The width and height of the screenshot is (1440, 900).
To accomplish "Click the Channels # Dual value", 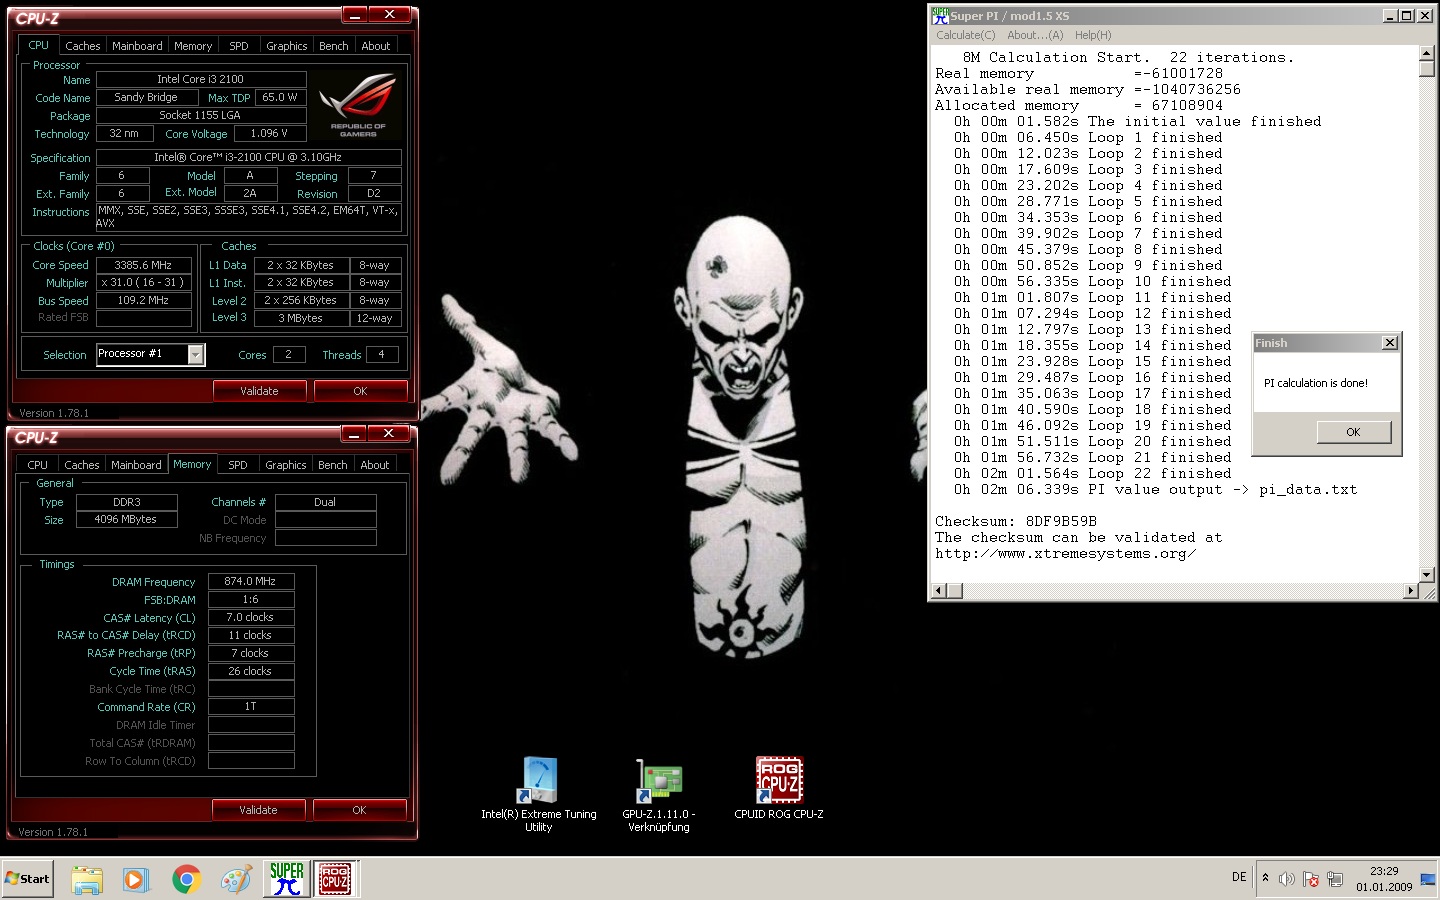I will click(325, 502).
